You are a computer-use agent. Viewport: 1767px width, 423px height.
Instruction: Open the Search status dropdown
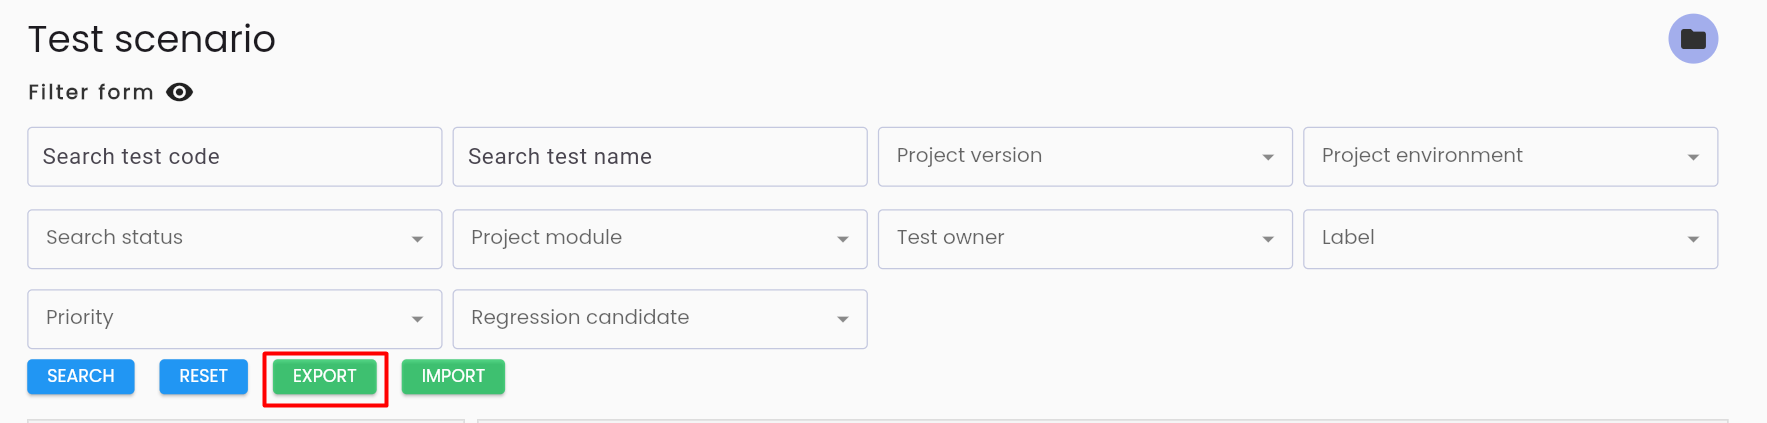(235, 238)
